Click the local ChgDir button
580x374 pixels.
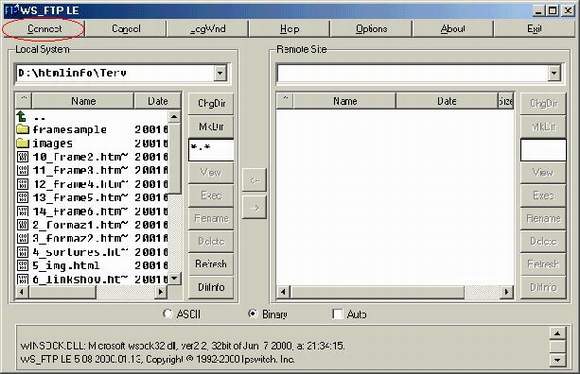(x=211, y=103)
